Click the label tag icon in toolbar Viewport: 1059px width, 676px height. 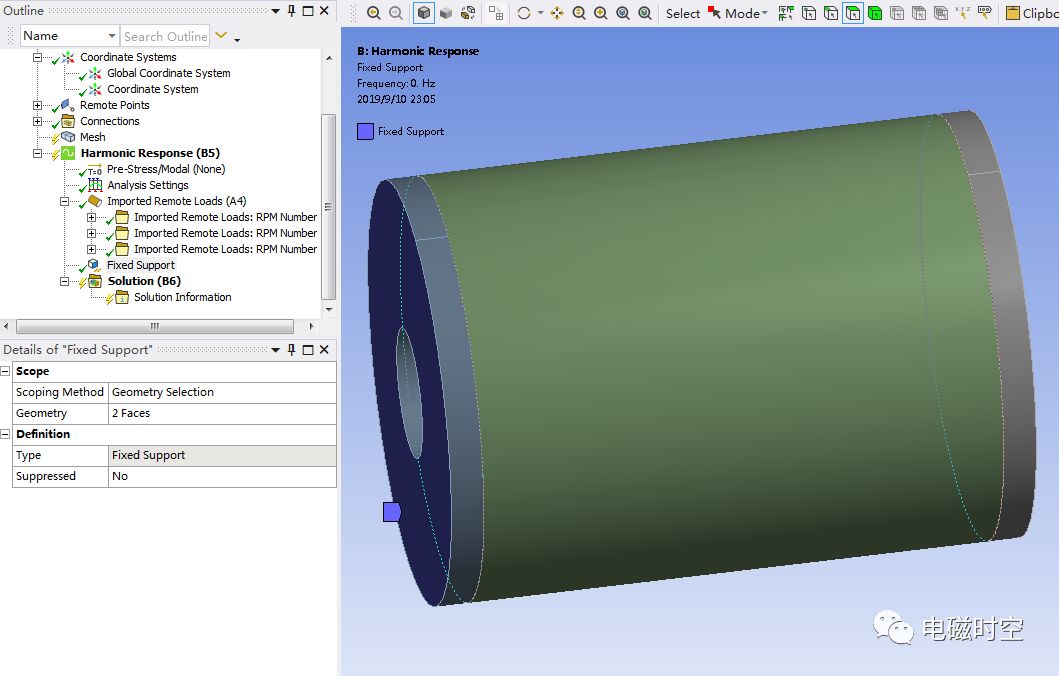click(x=985, y=13)
